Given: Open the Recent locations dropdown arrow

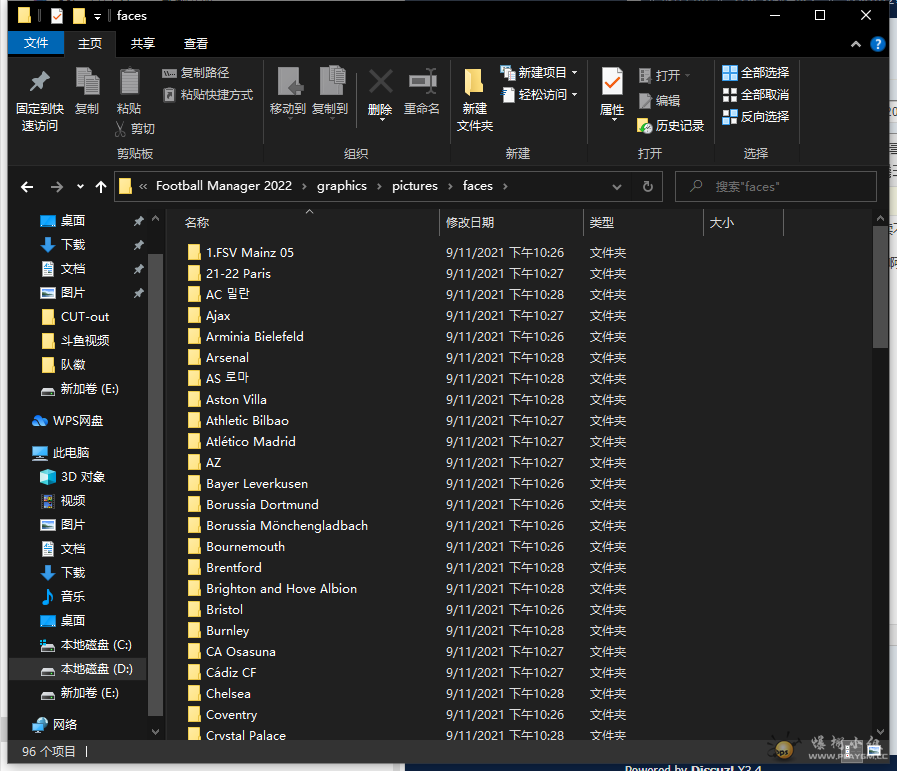Looking at the screenshot, I should pos(80,186).
